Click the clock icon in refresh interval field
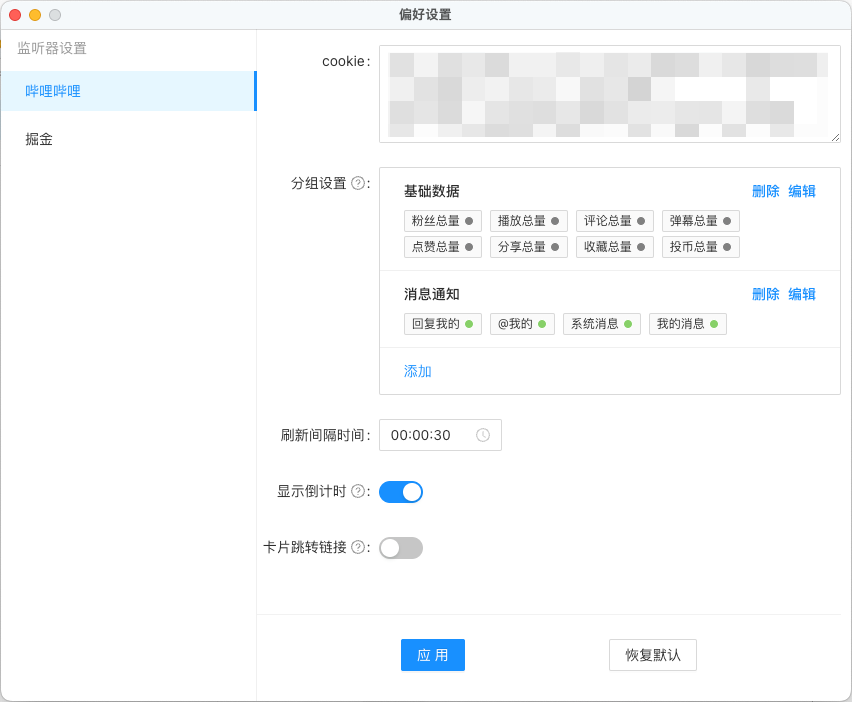 click(483, 435)
